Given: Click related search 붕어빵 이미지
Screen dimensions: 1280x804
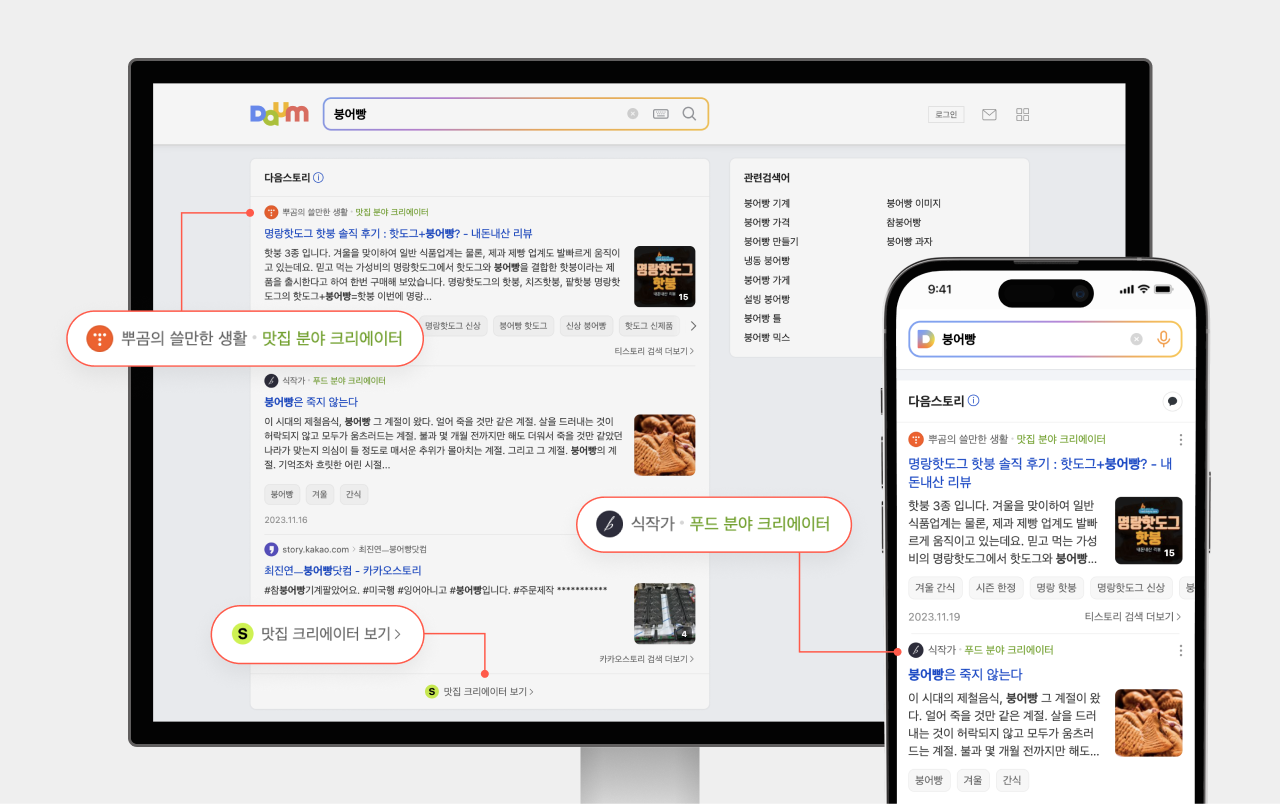Looking at the screenshot, I should [x=914, y=204].
